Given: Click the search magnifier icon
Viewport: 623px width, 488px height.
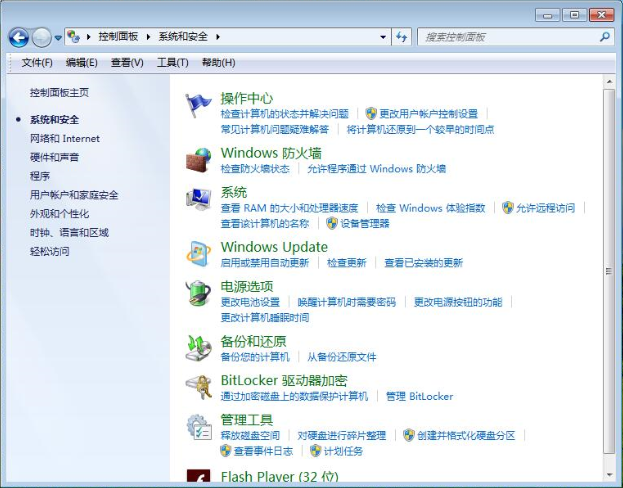Looking at the screenshot, I should tap(604, 37).
